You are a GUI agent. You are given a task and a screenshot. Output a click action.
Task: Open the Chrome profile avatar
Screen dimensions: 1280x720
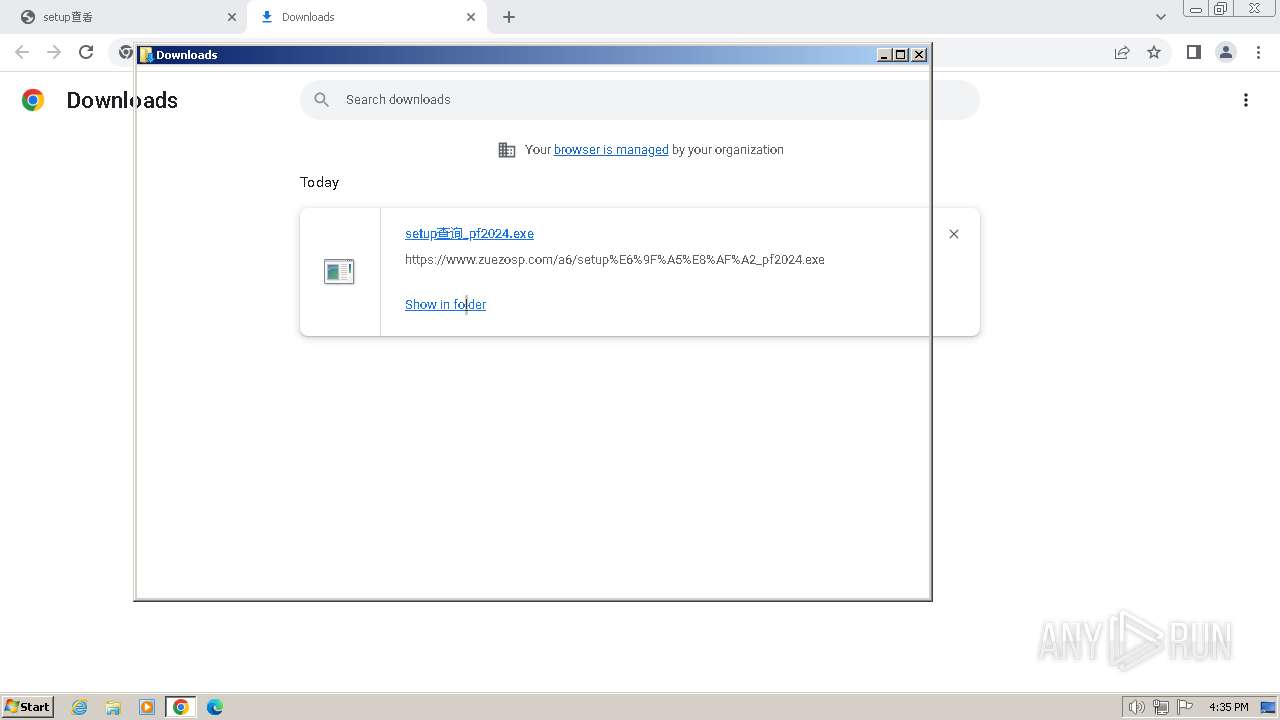coord(1226,52)
